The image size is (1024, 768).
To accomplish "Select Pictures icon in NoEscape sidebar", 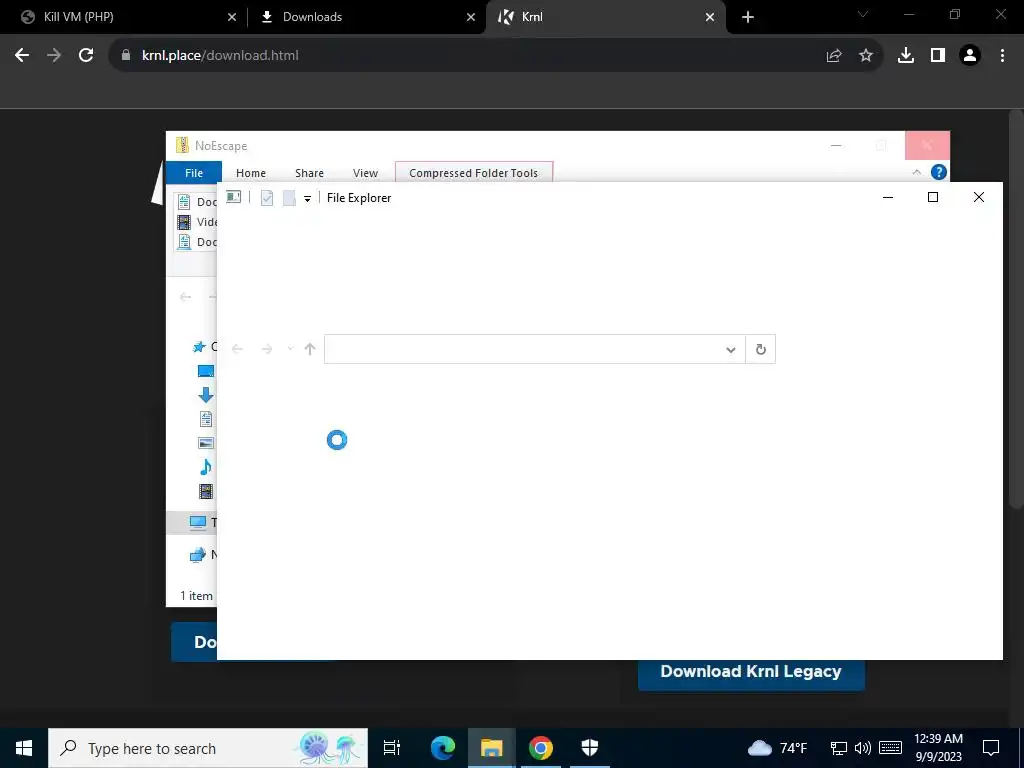I will (206, 443).
